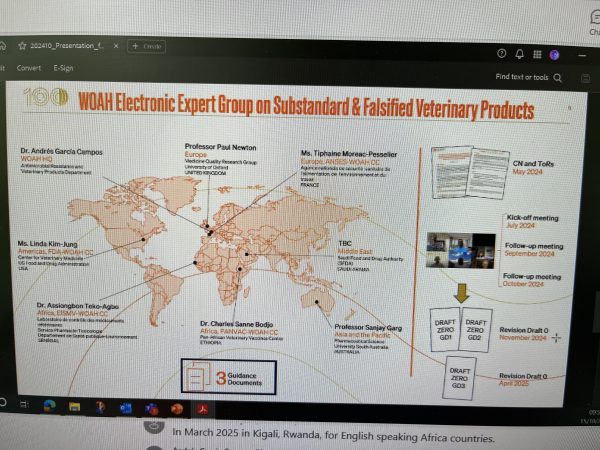This screenshot has width=600, height=450.
Task: Click the 100 anniversary logo on slide
Action: coord(46,97)
